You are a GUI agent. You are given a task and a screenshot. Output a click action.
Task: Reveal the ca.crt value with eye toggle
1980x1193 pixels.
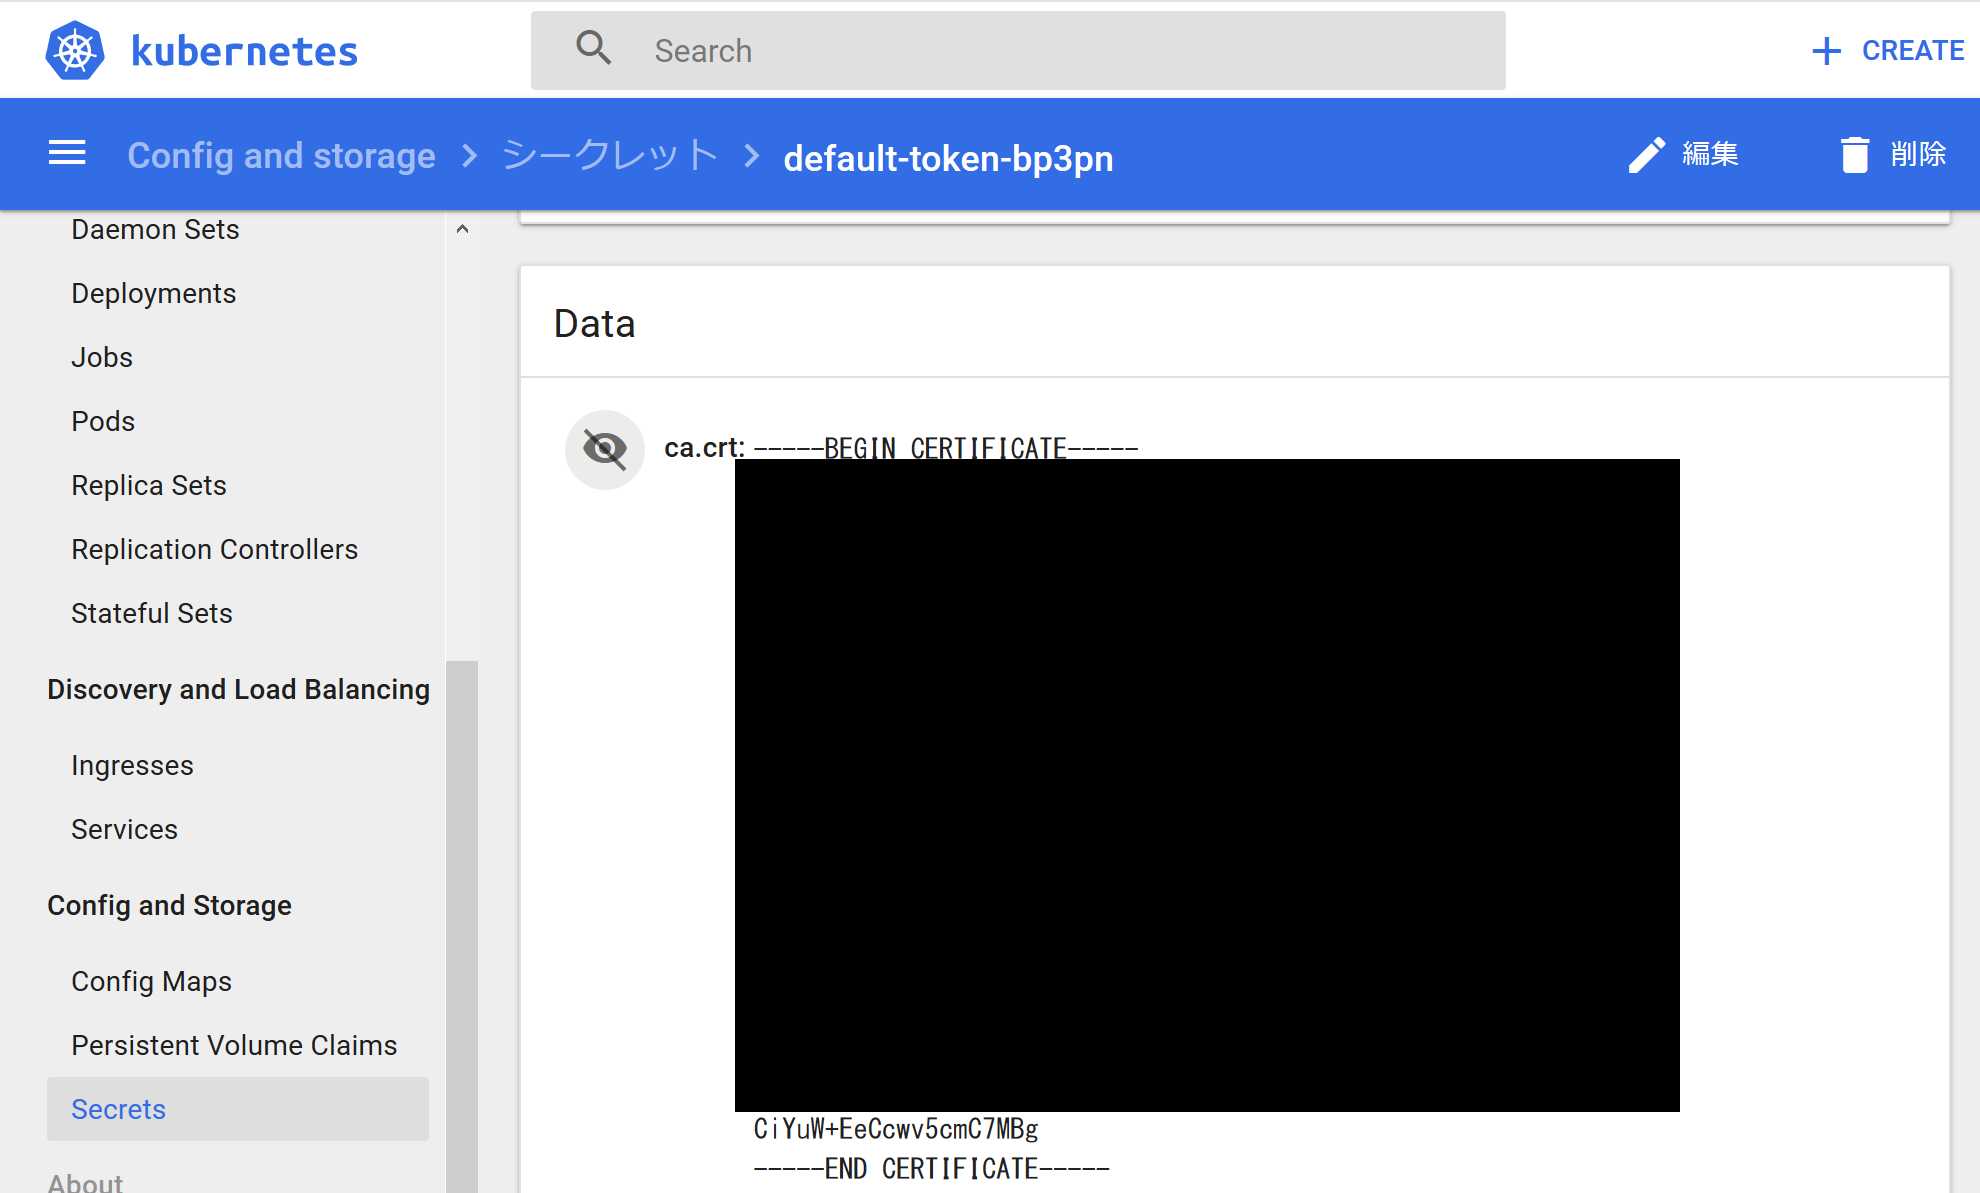click(604, 449)
